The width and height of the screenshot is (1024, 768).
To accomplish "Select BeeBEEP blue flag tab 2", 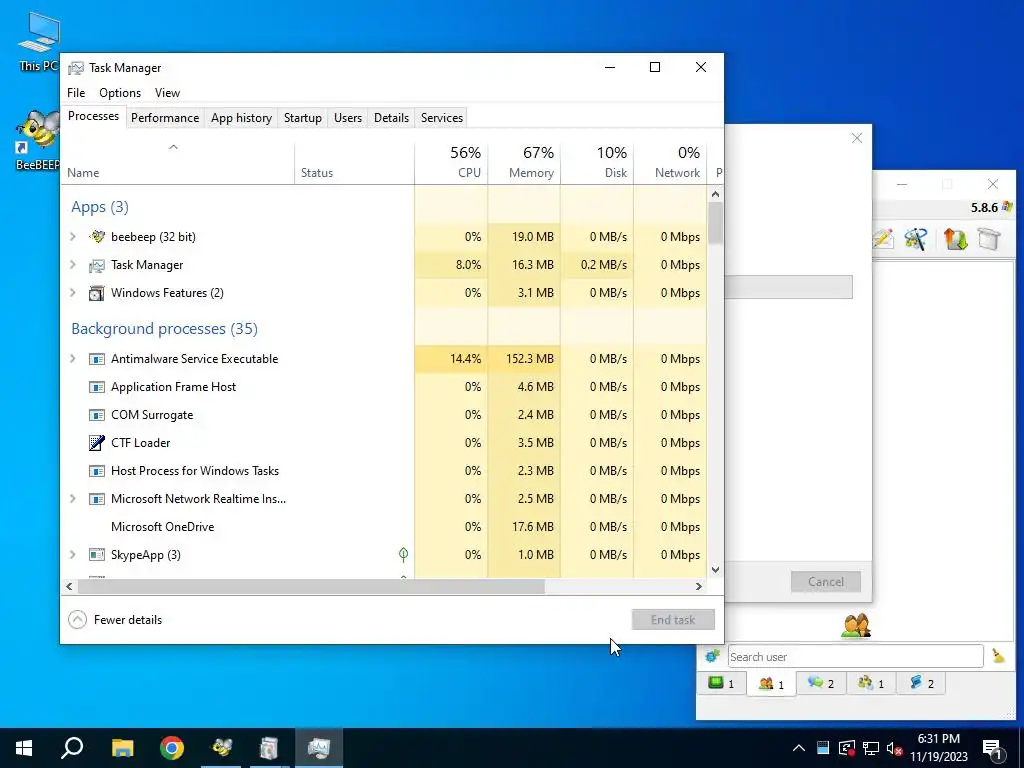I will tap(921, 683).
